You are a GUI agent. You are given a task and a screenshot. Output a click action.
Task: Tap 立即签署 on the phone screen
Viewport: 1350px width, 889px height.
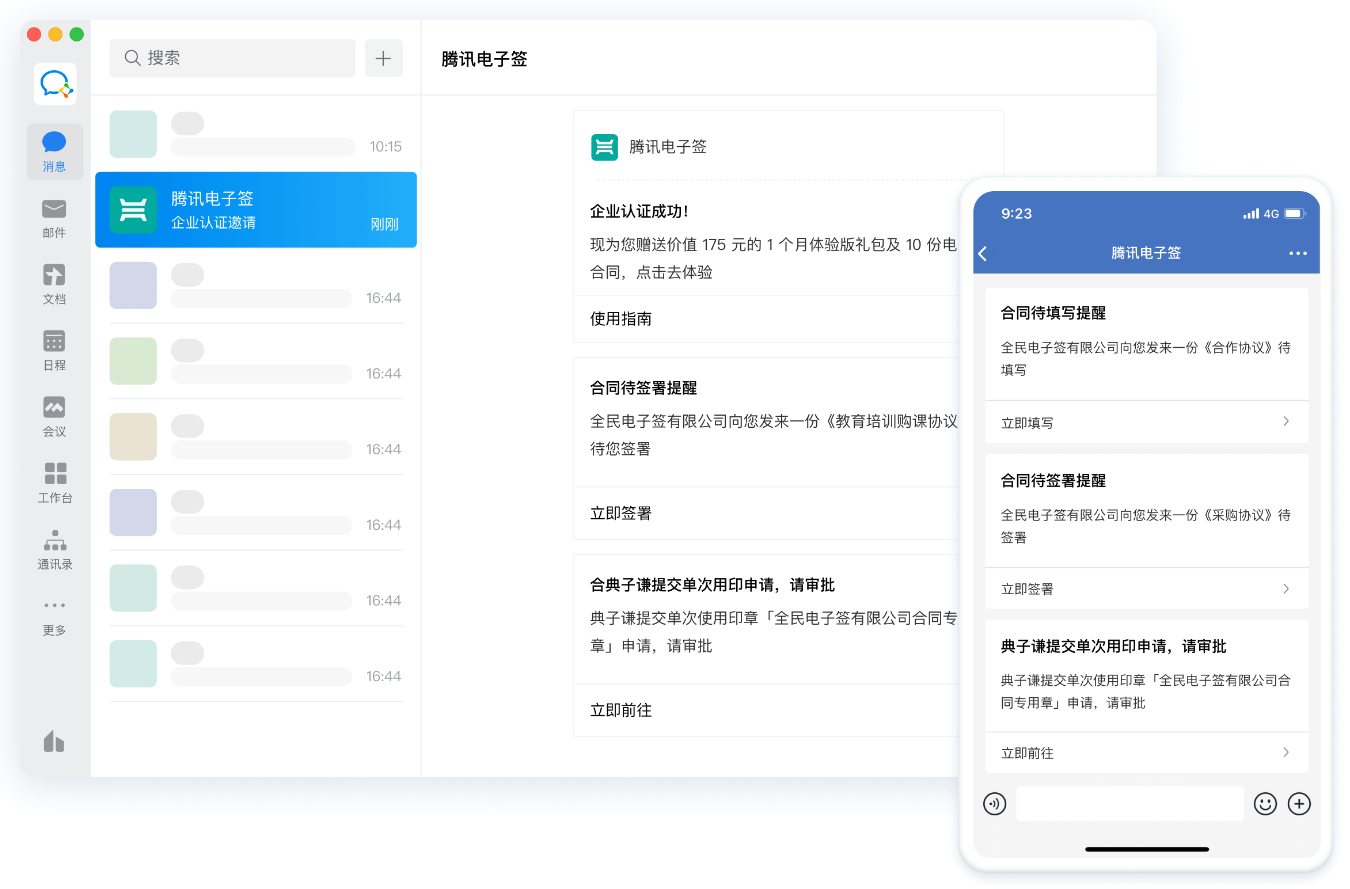(1027, 589)
